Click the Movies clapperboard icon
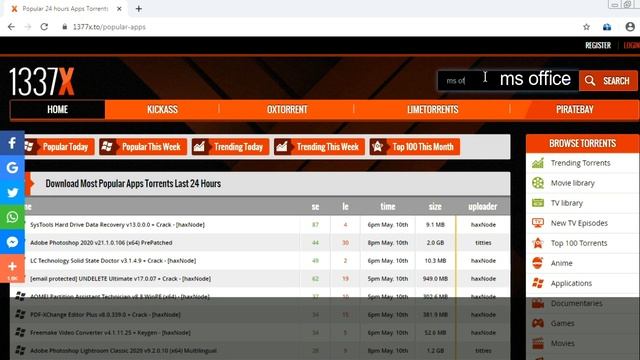Screen dimensions: 640x360 [x=538, y=343]
